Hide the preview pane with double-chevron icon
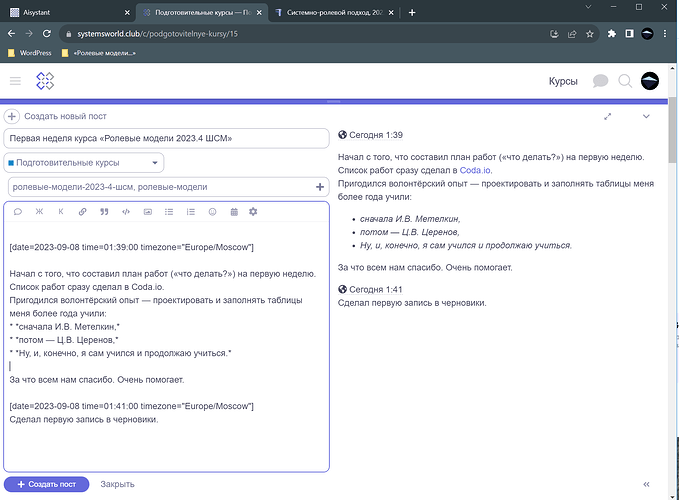The height and width of the screenshot is (500, 679). [646, 484]
